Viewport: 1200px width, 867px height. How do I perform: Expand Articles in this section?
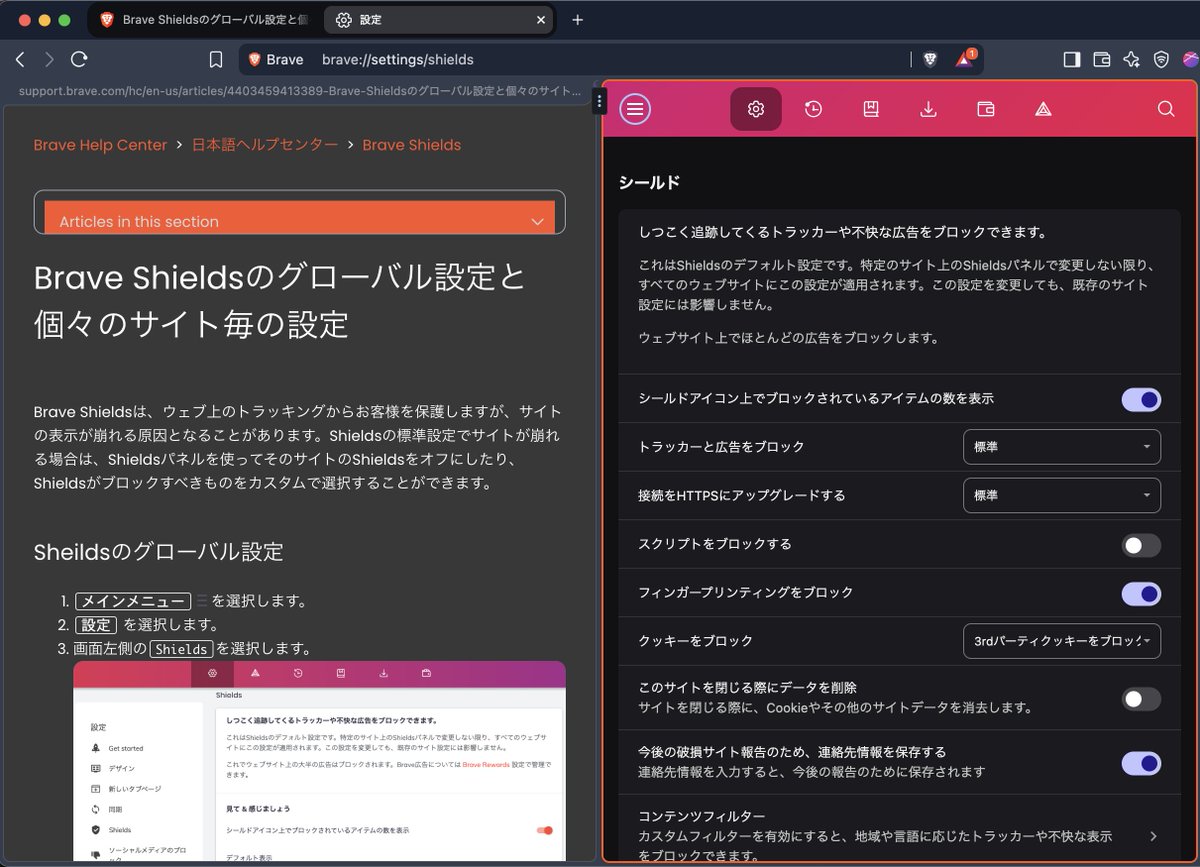click(x=299, y=218)
